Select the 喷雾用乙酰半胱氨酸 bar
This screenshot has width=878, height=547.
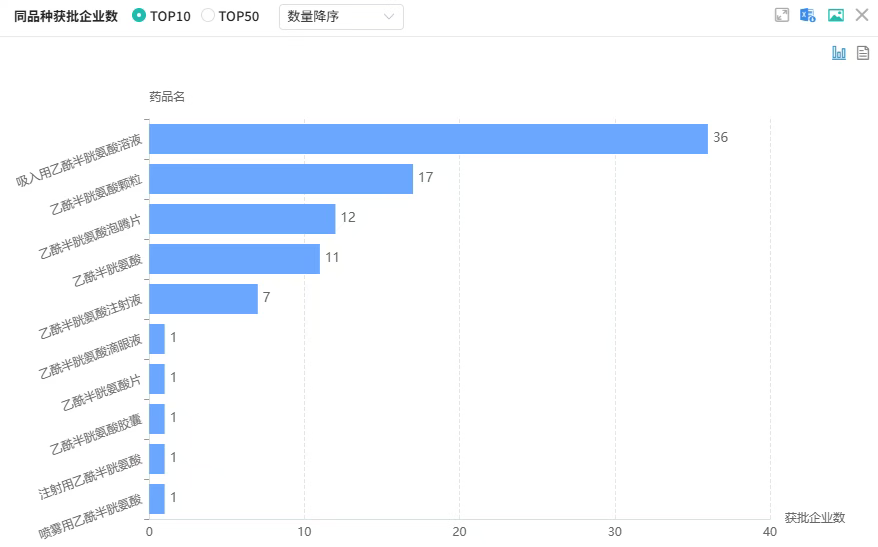point(157,499)
